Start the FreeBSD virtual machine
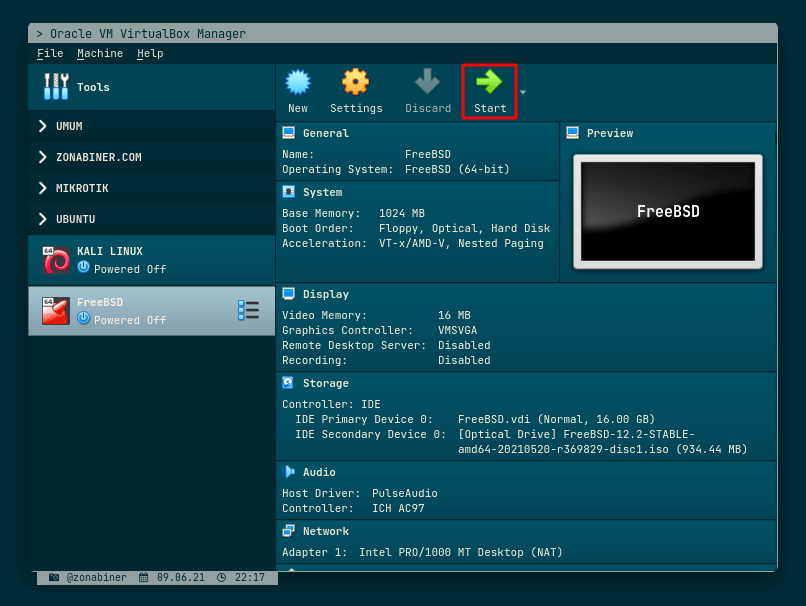 pos(489,80)
